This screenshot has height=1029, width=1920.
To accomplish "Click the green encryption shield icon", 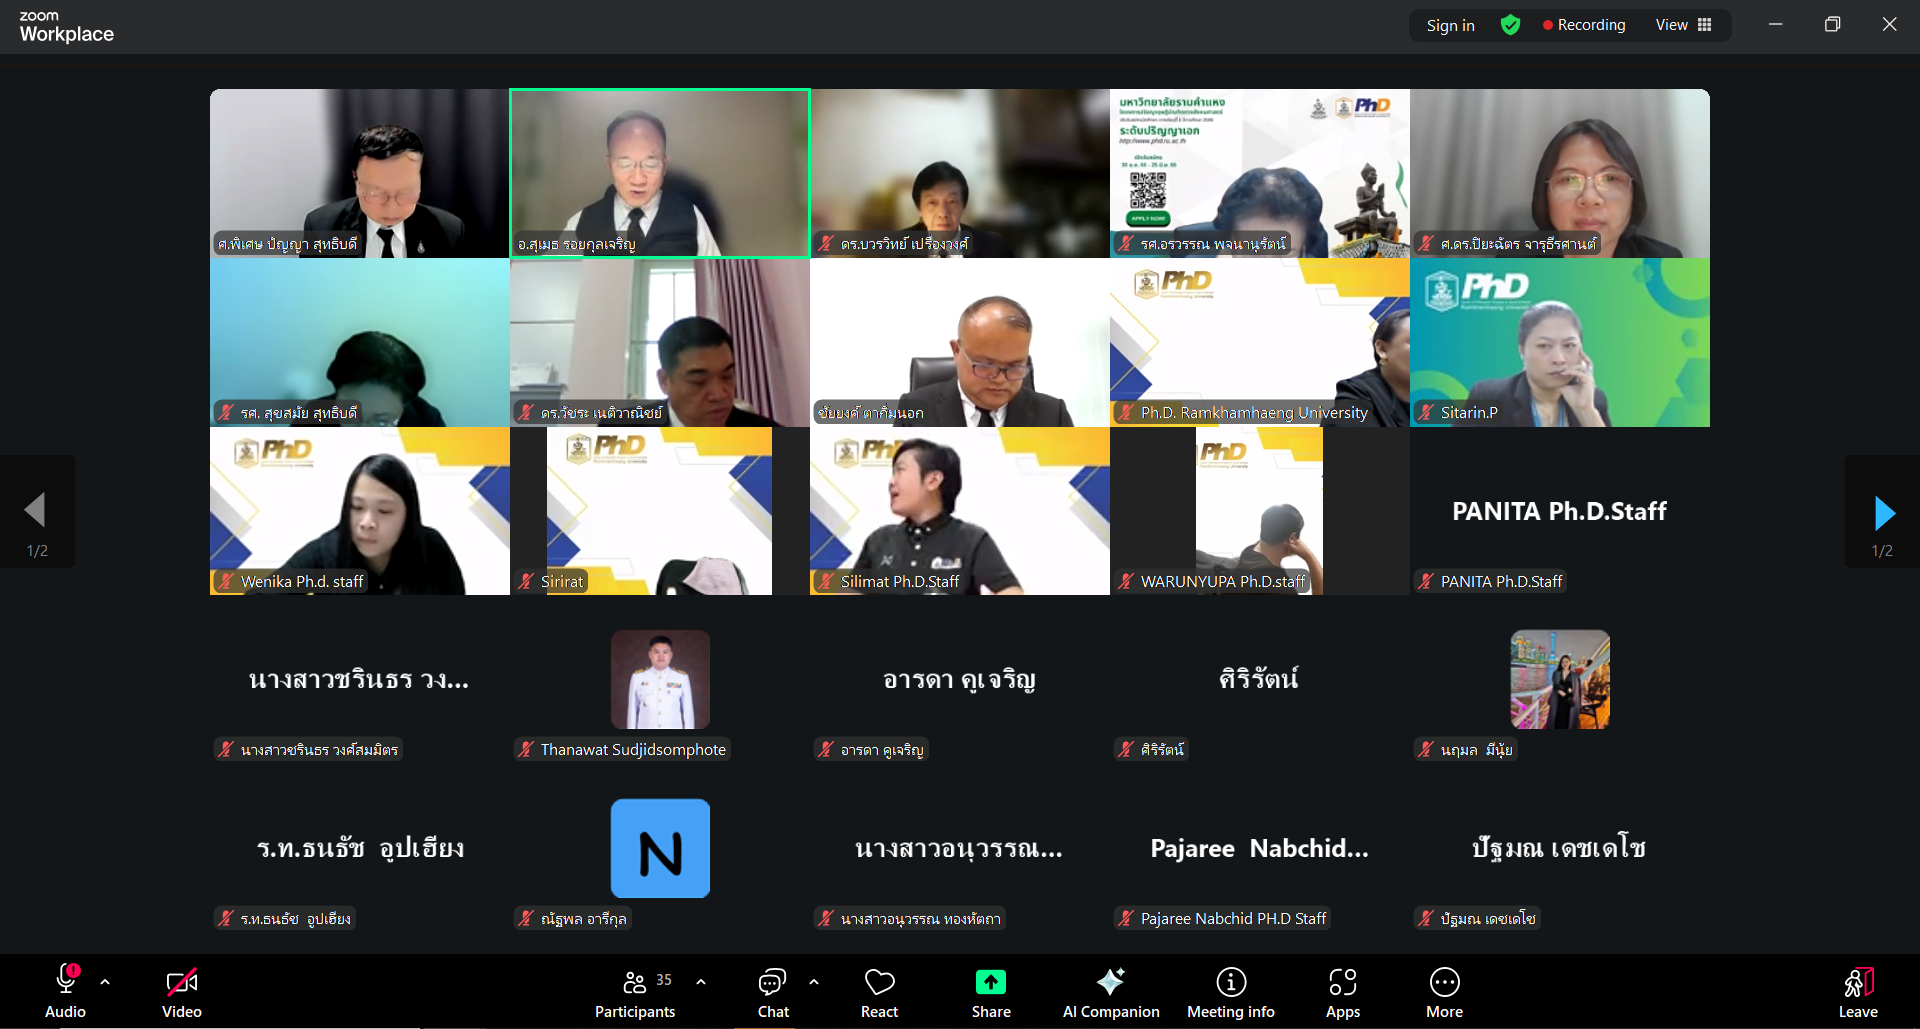I will click(1510, 25).
